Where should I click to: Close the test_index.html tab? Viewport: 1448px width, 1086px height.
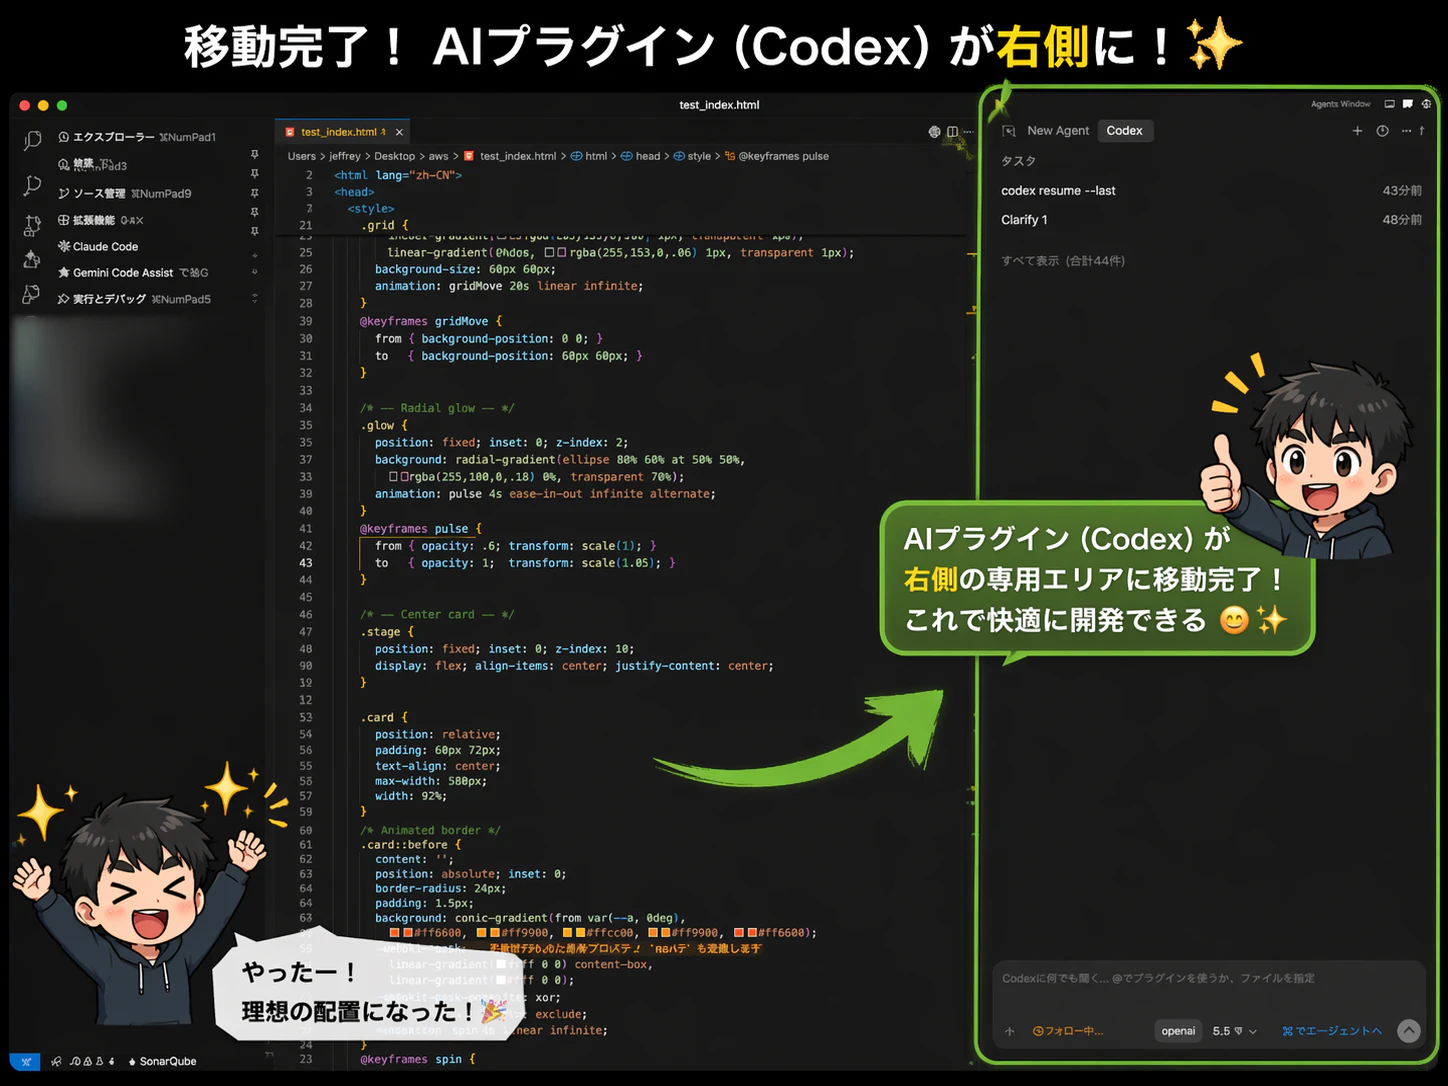399,132
